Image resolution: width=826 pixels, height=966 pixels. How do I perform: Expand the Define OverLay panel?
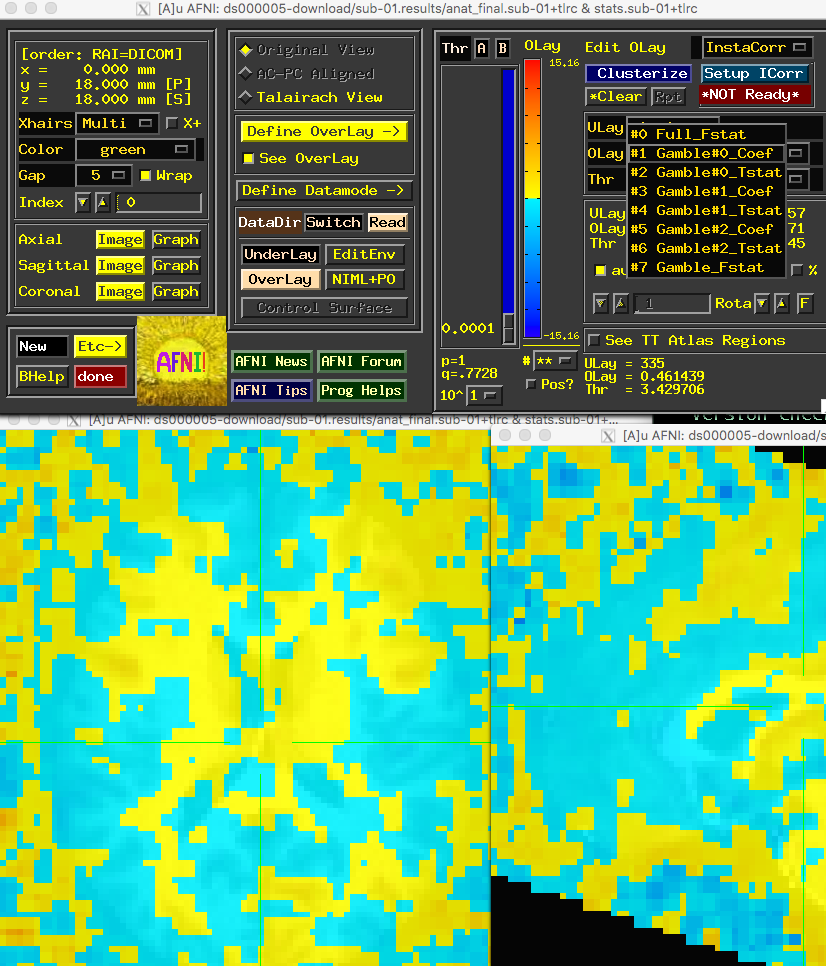point(324,131)
